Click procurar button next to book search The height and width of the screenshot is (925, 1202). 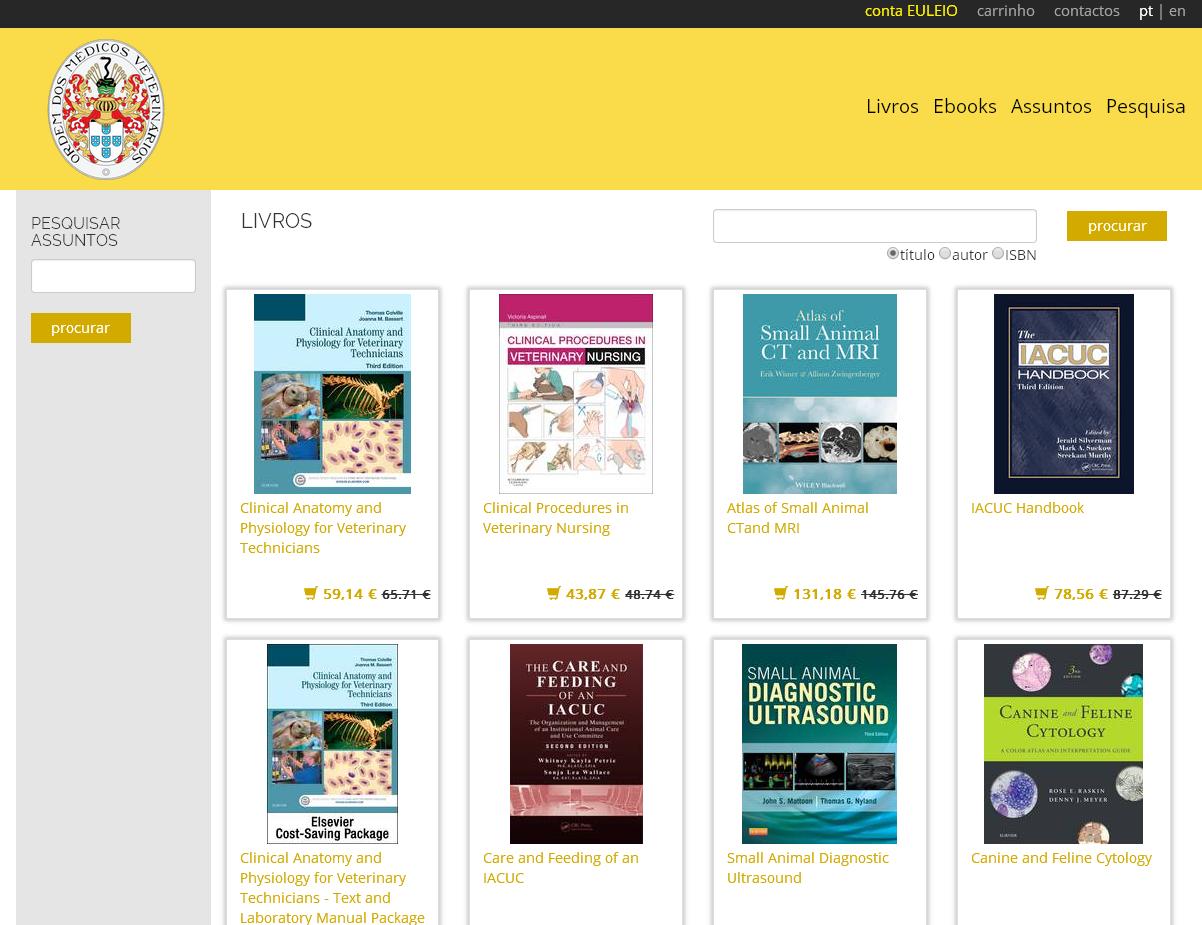(1117, 226)
